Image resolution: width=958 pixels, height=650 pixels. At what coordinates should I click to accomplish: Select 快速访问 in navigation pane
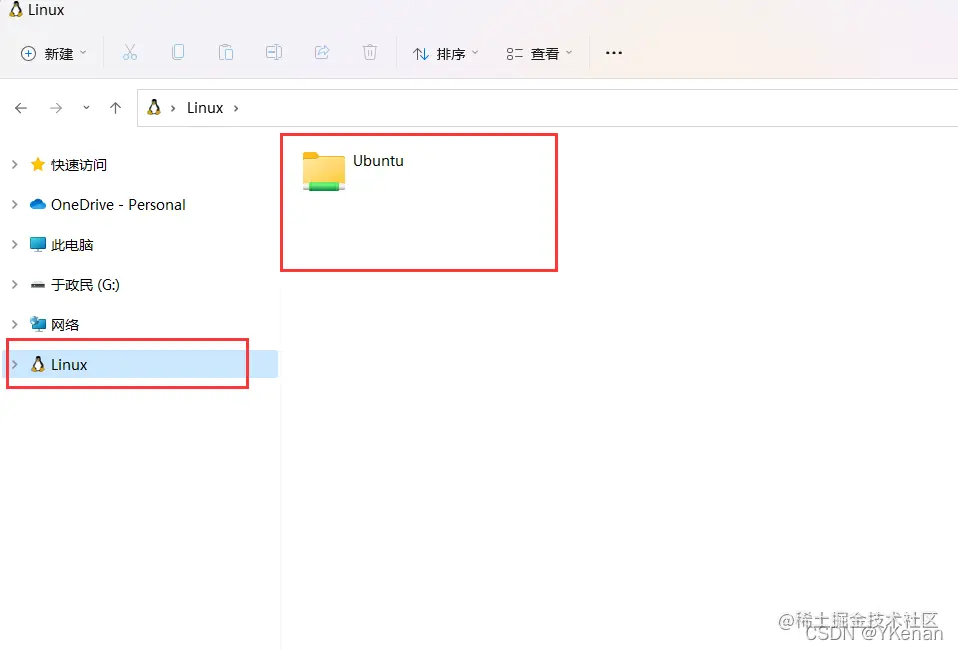[x=79, y=165]
